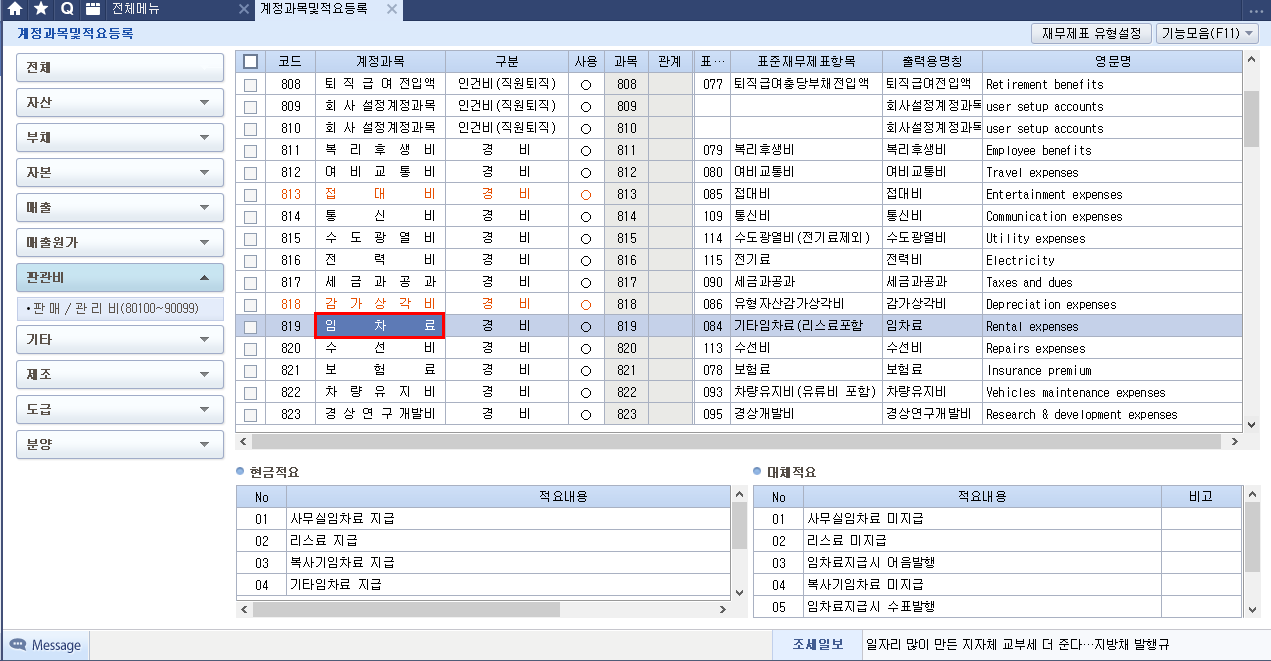Check the box for code 811 row
Image resolution: width=1271 pixels, height=661 pixels.
point(250,151)
